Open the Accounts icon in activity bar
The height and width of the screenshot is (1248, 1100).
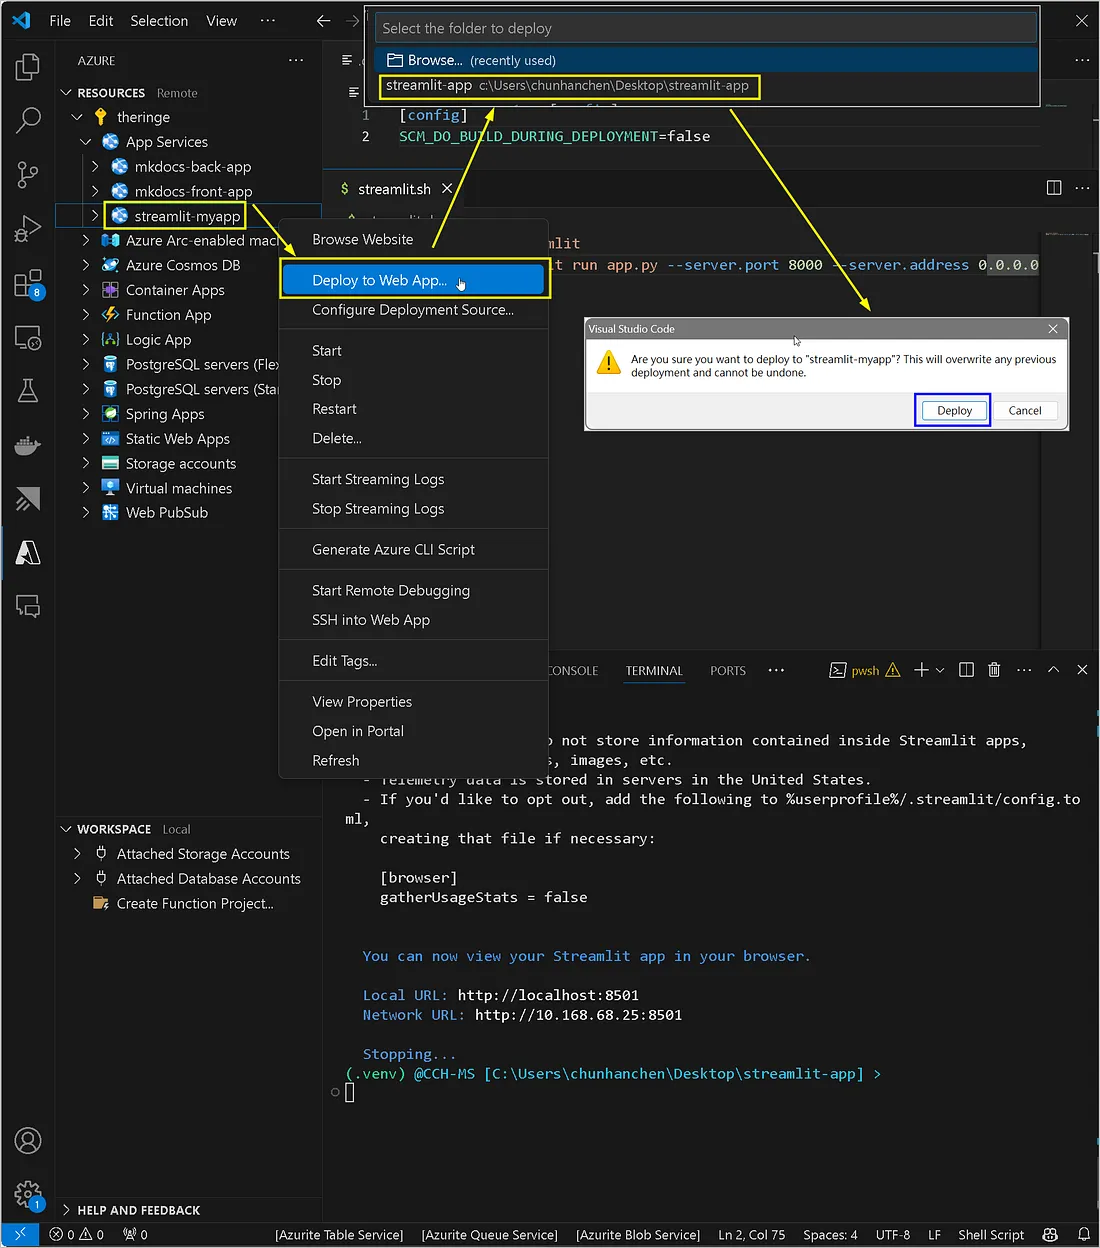coord(28,1140)
